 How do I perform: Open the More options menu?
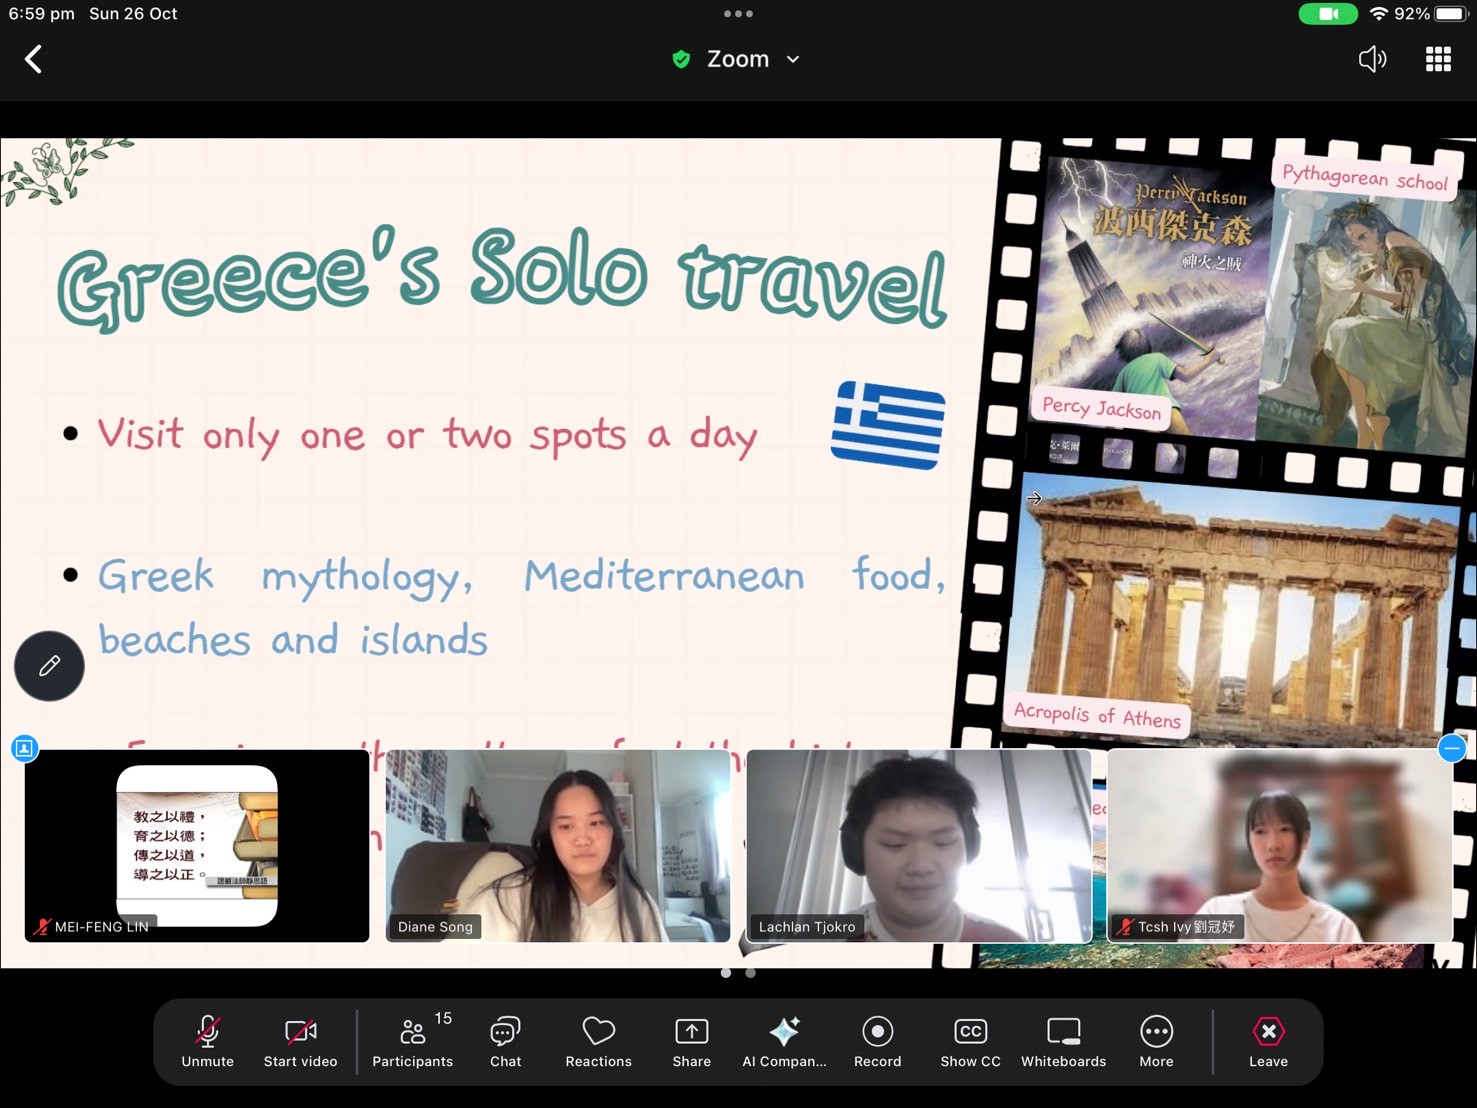pyautogui.click(x=1156, y=1041)
